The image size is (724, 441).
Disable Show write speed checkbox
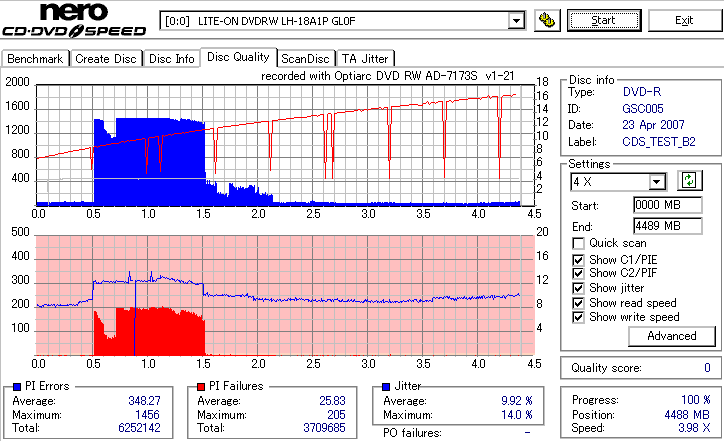578,317
